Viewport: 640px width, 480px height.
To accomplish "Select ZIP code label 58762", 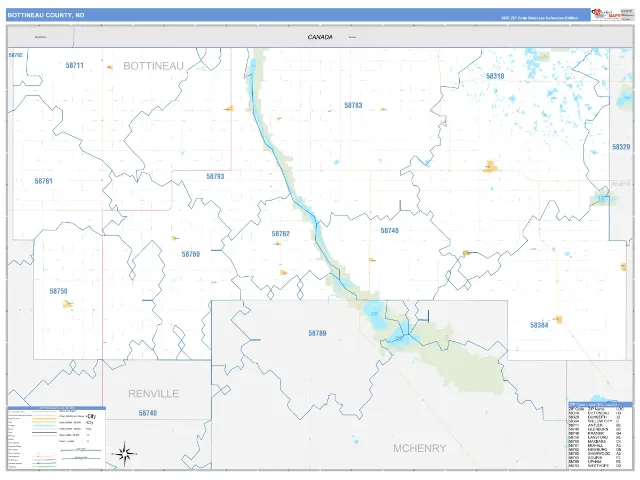I will 280,234.
